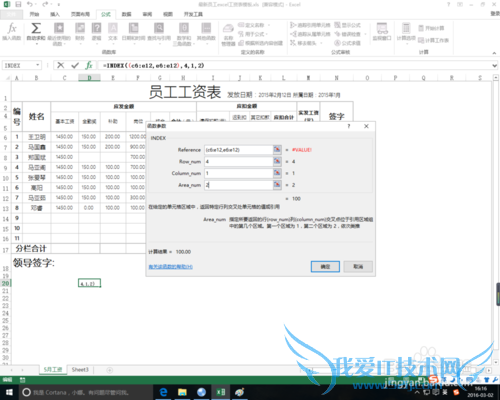Open the help link about this function
500x400 pixels.
(170, 267)
